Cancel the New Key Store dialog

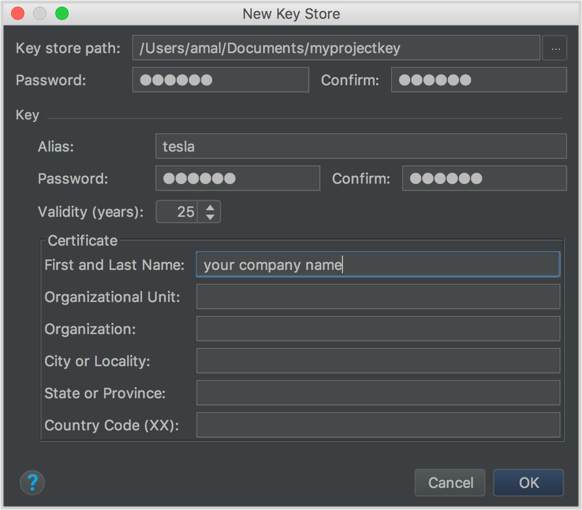pyautogui.click(x=450, y=483)
